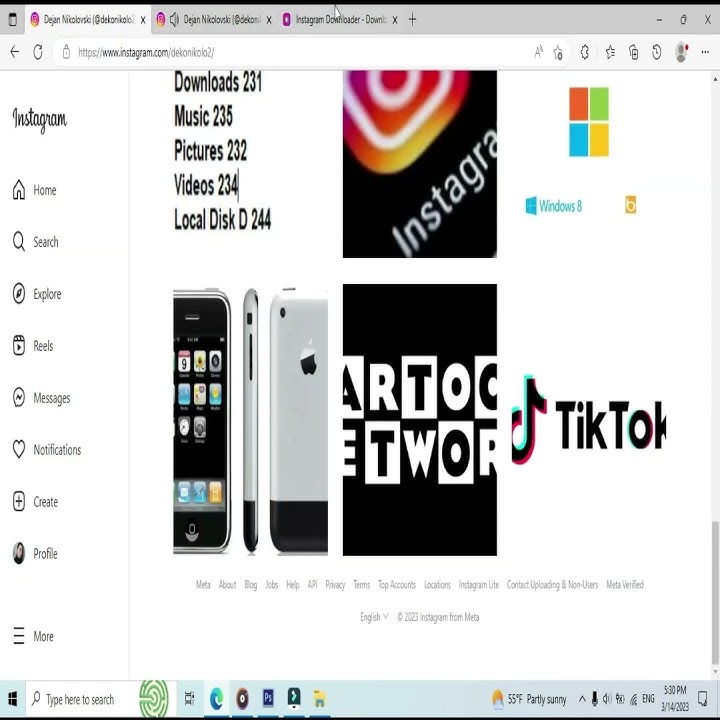Open the Windows Start menu
The width and height of the screenshot is (720, 720).
pos(12,699)
